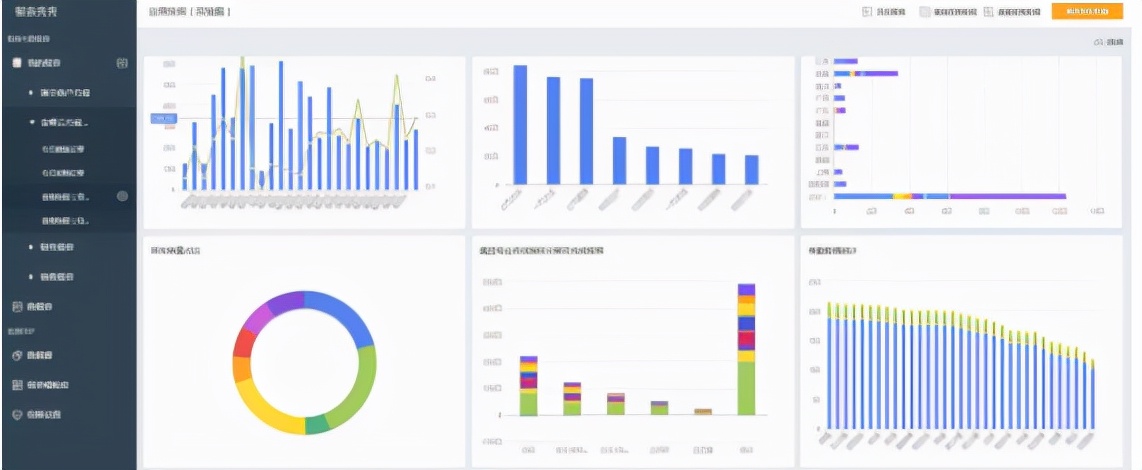Click the header icon nearest the orange button
Viewport: 1142px width, 470px height.
988,12
